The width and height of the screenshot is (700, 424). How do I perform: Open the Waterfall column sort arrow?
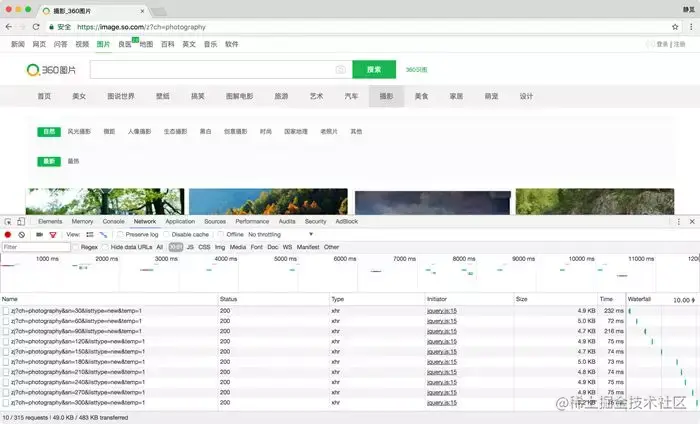click(693, 300)
